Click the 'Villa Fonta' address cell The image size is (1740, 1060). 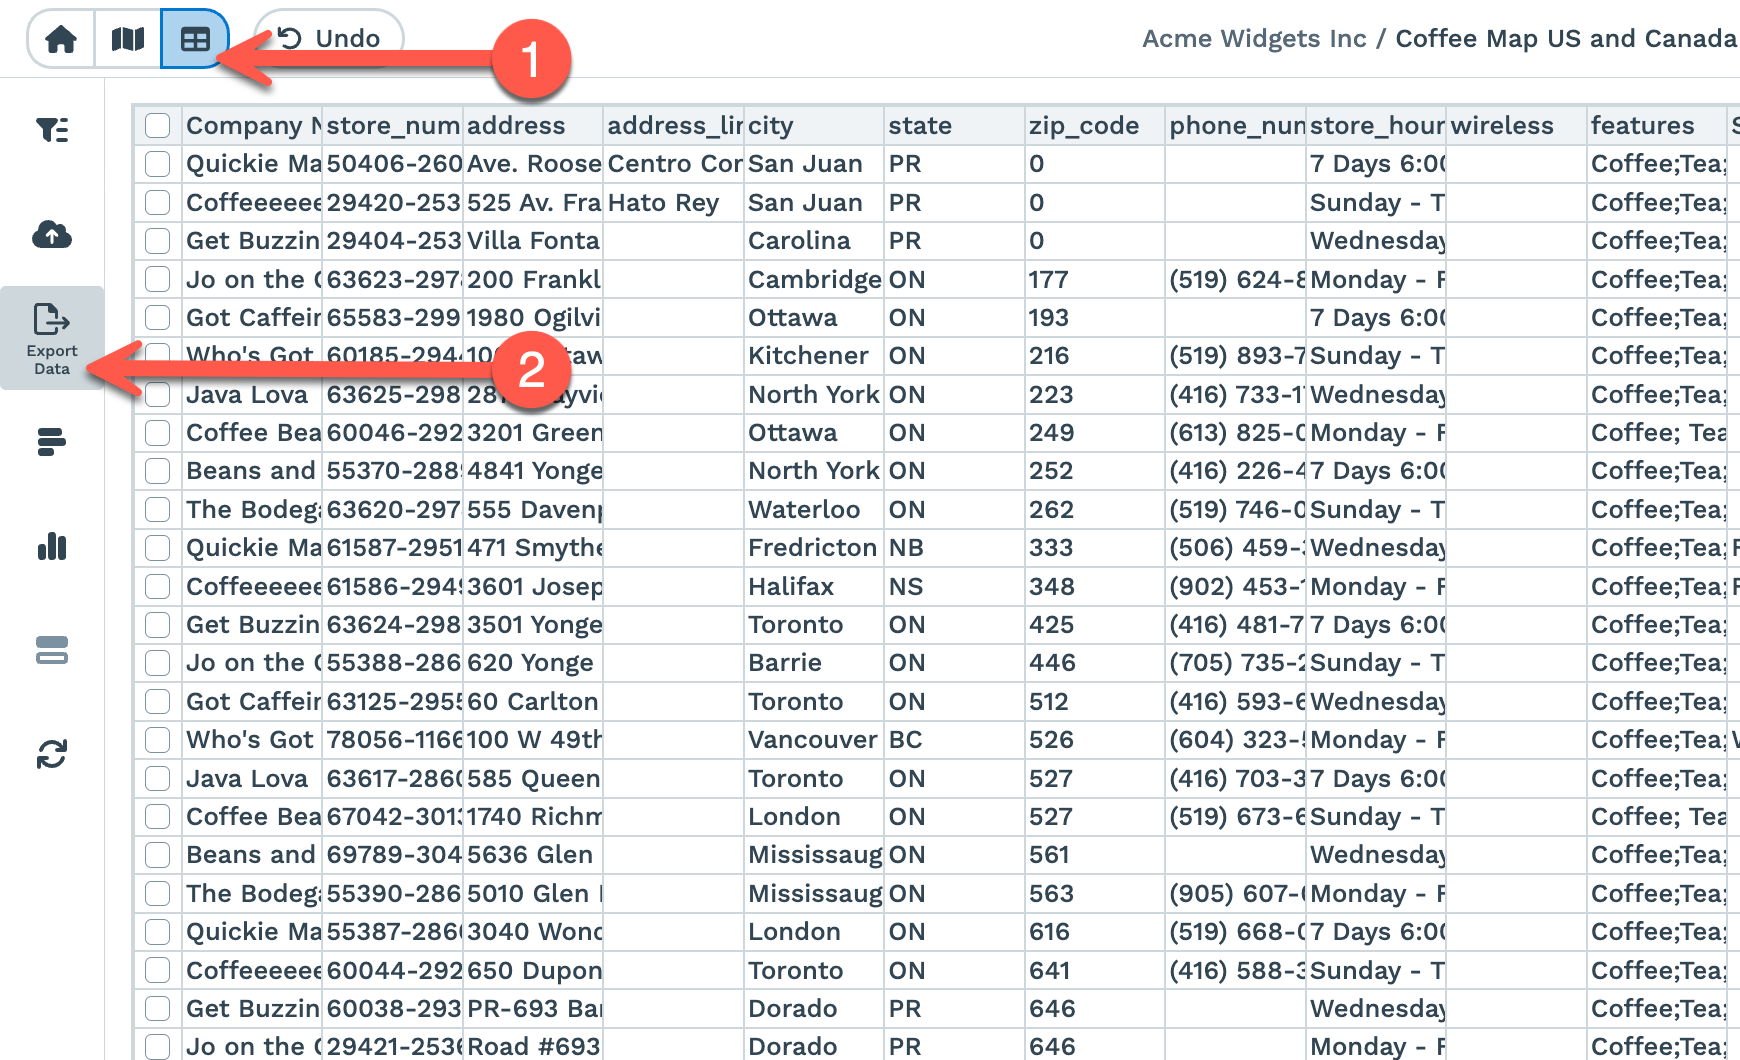coord(533,241)
